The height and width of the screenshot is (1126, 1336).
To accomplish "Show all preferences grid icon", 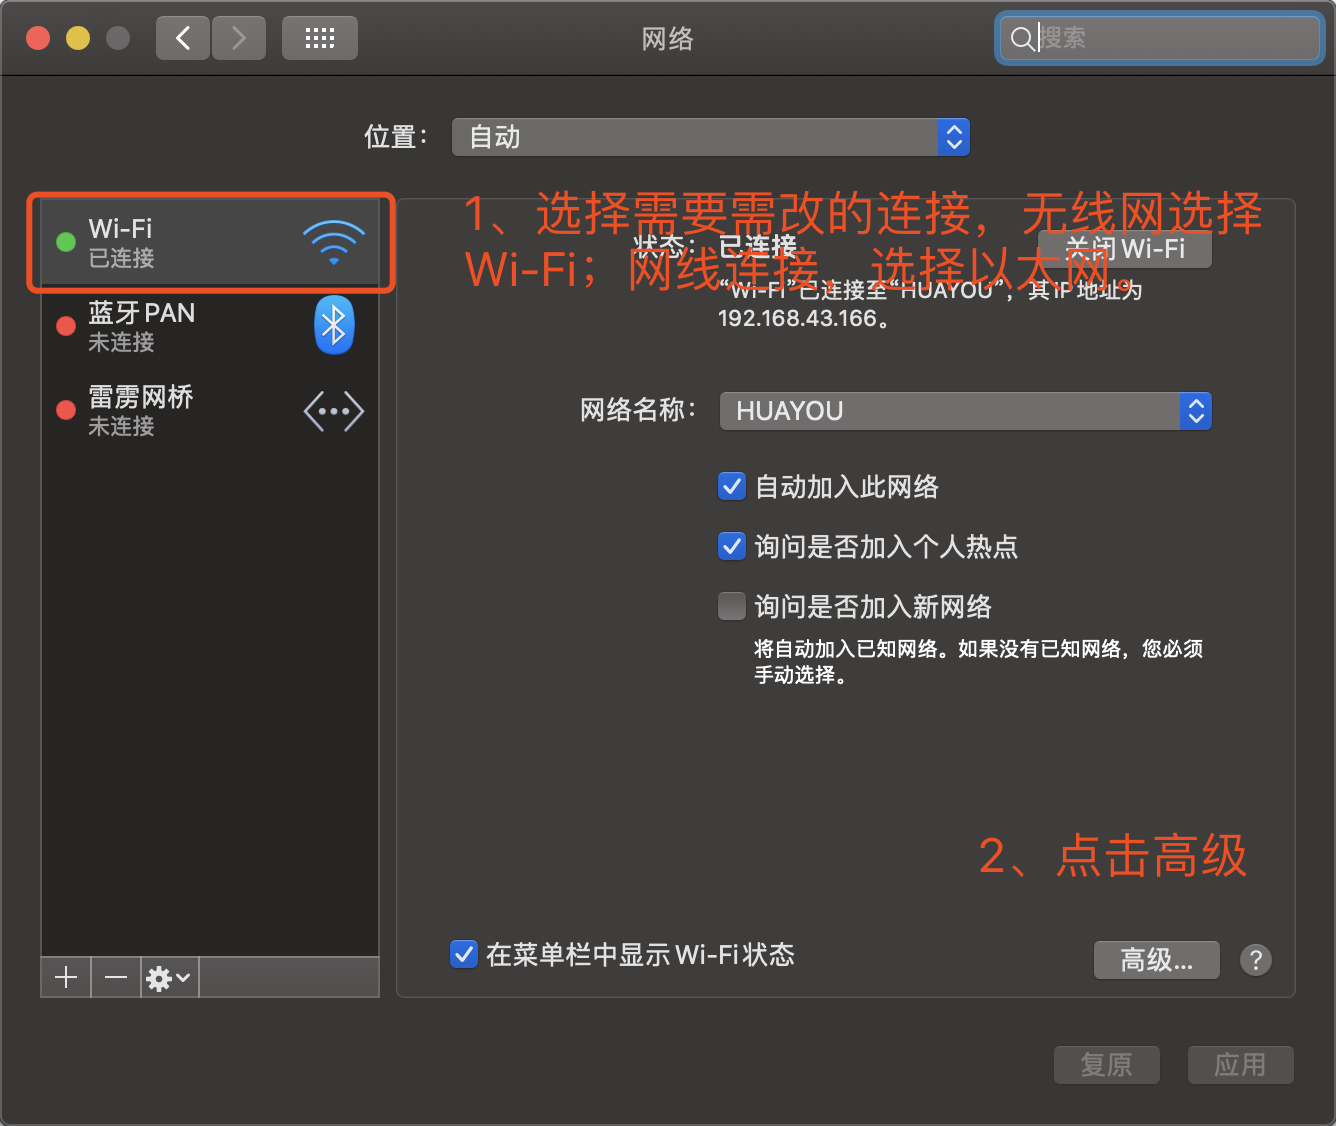I will (320, 38).
